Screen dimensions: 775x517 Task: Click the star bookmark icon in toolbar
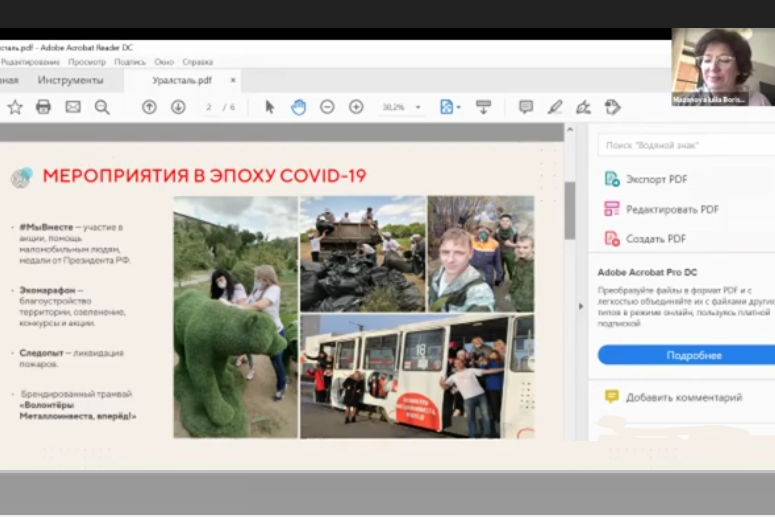pyautogui.click(x=15, y=107)
